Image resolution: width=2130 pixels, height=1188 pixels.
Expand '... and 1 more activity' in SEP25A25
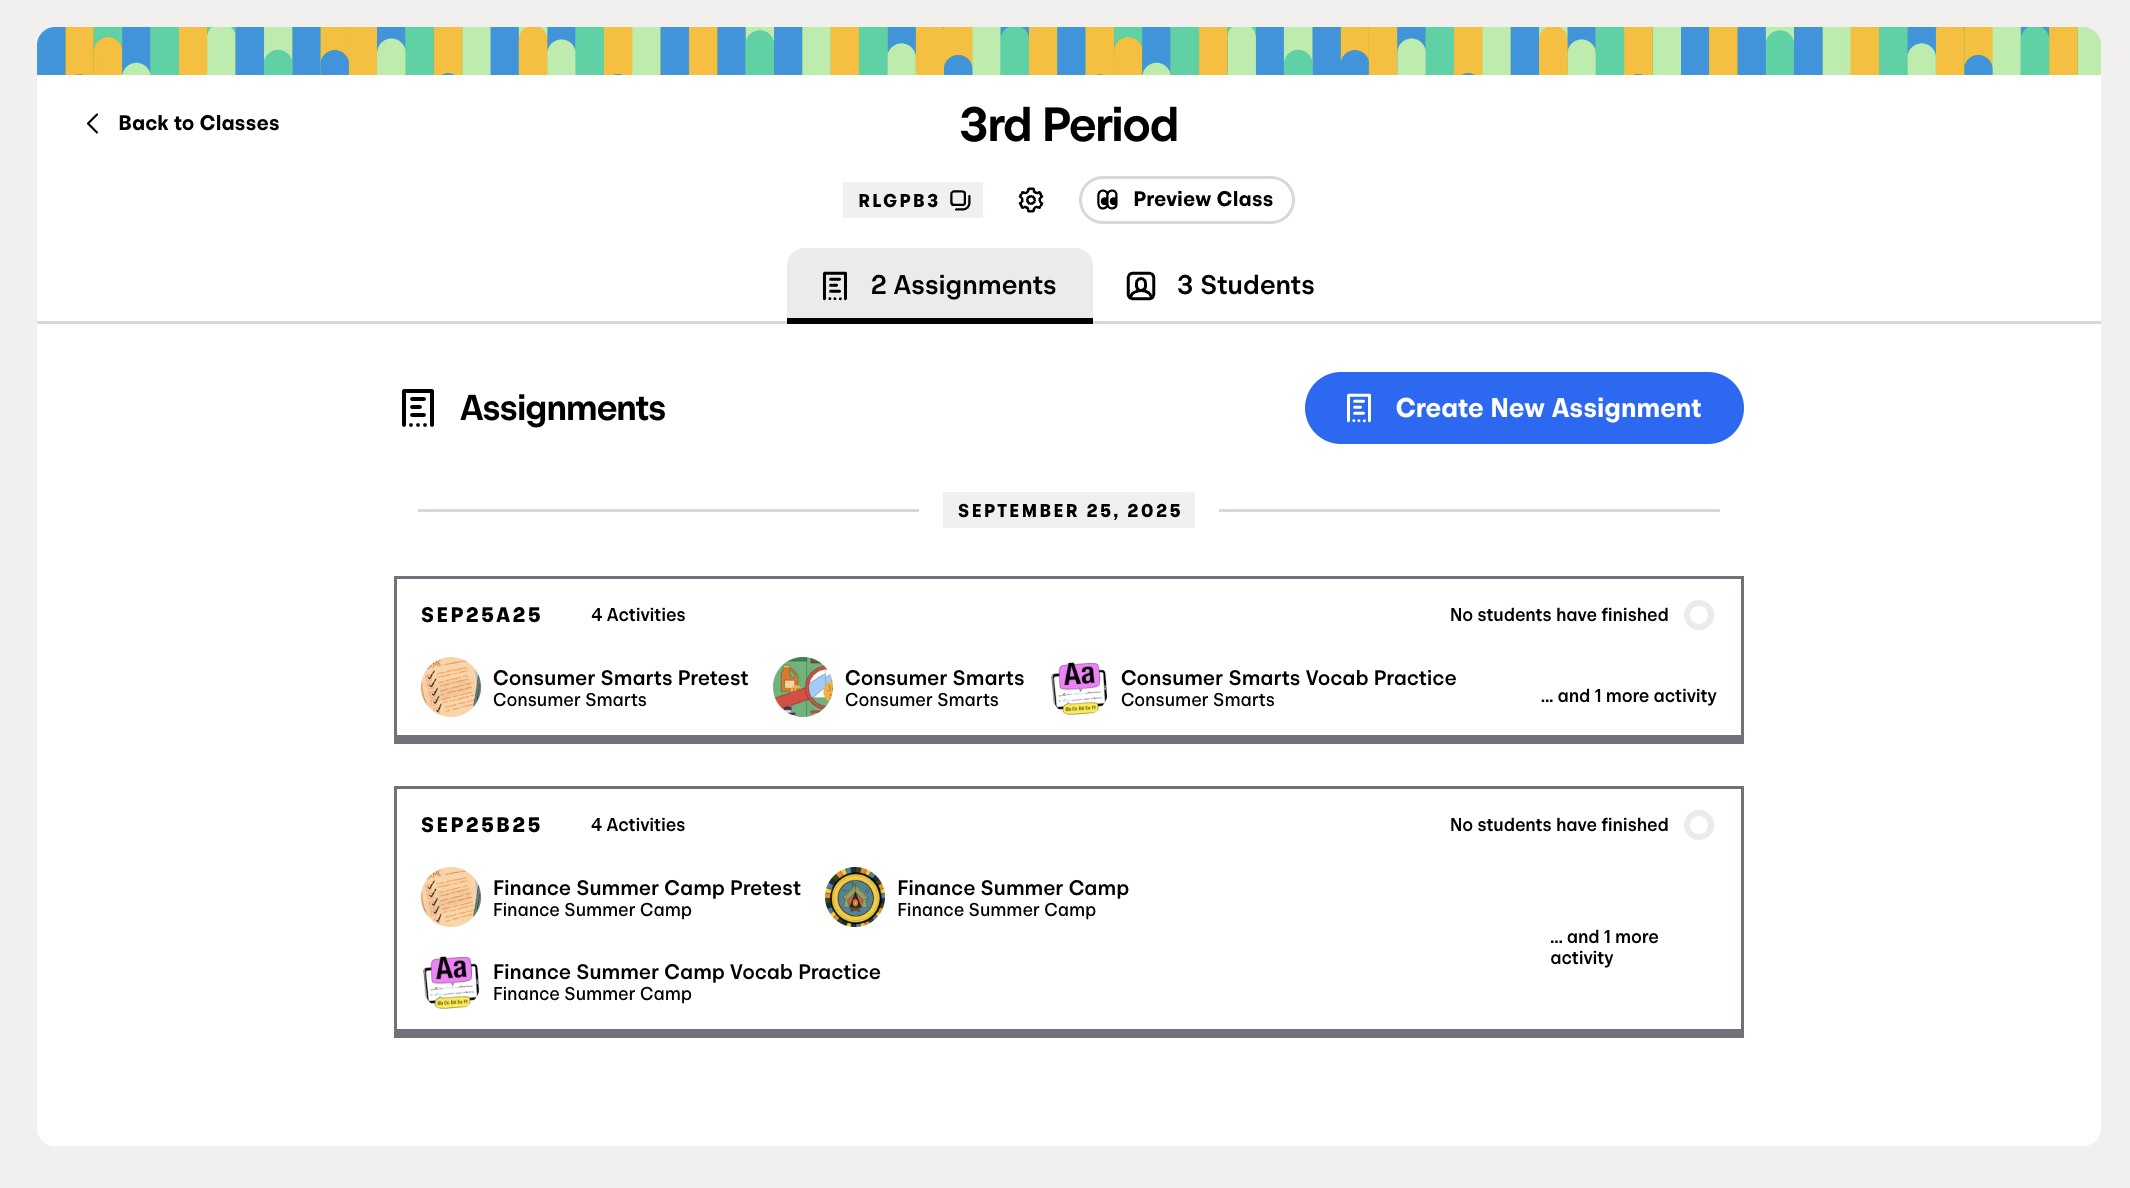pyautogui.click(x=1628, y=696)
